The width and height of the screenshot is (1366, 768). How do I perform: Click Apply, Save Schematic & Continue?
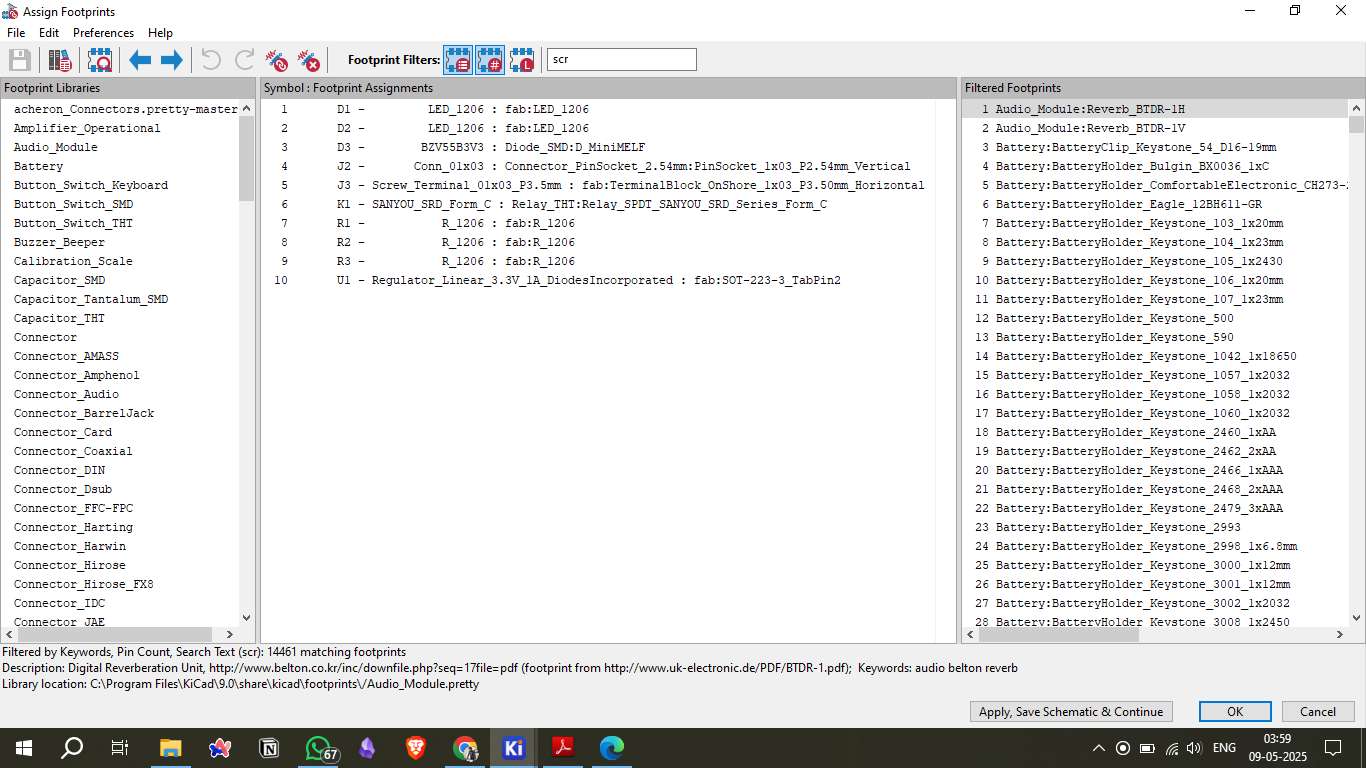click(1072, 712)
